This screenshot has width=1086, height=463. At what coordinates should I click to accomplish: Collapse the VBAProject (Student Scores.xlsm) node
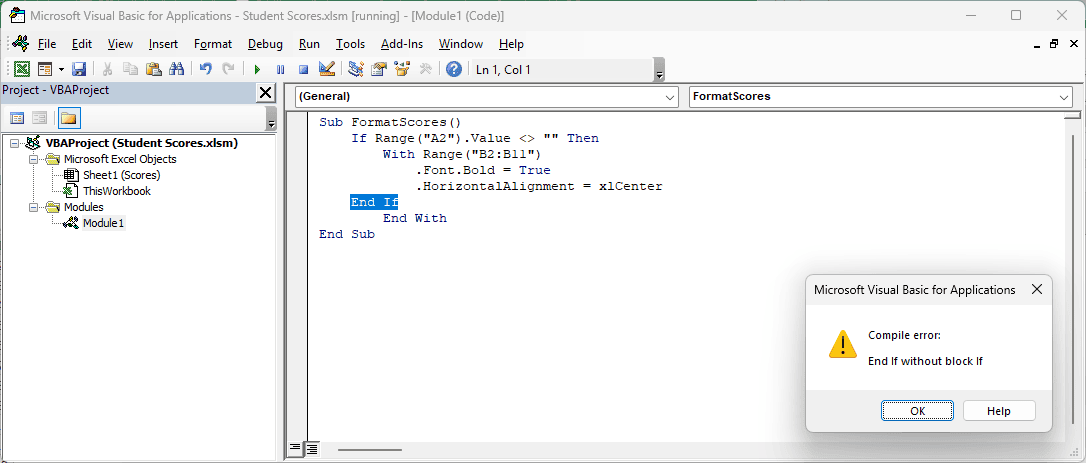tap(15, 143)
